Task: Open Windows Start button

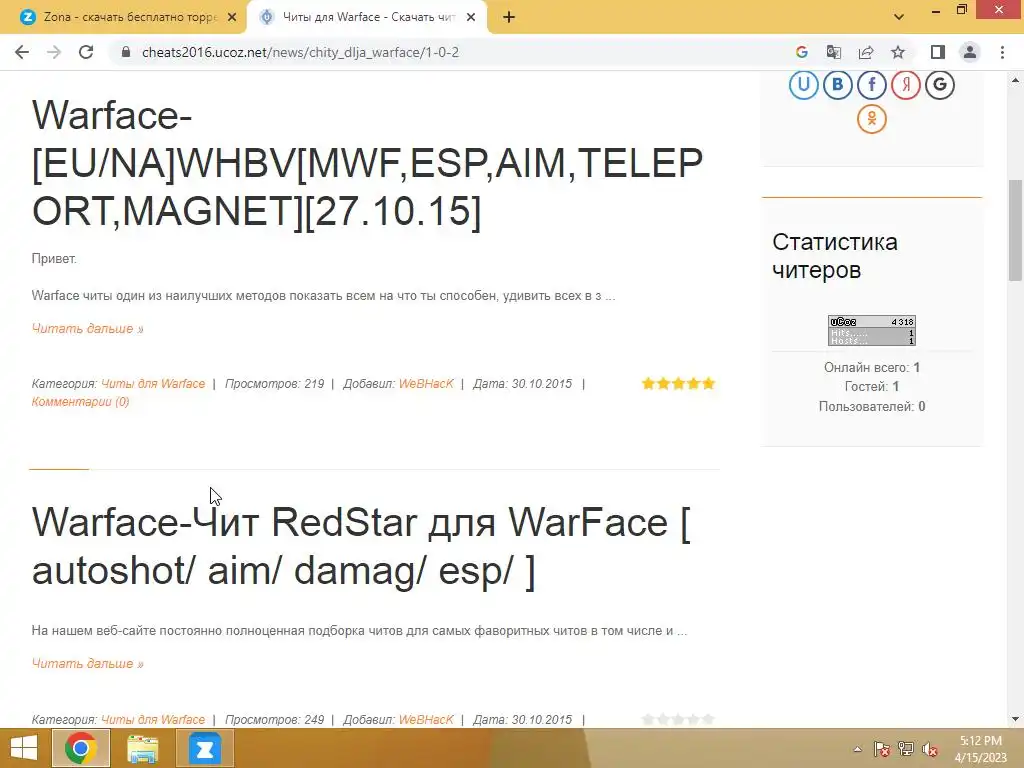Action: point(24,748)
